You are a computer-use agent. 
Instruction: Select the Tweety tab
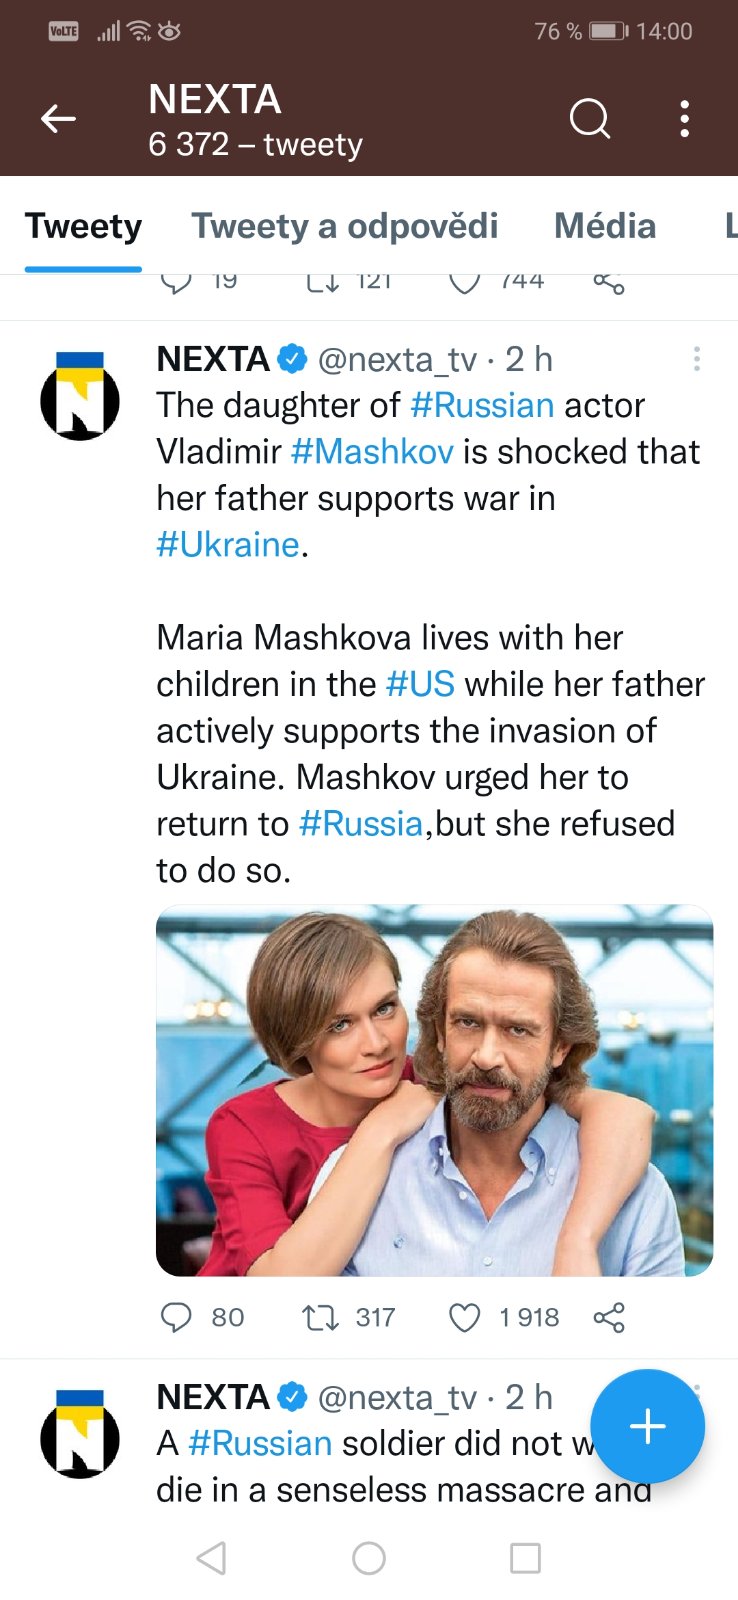83,226
